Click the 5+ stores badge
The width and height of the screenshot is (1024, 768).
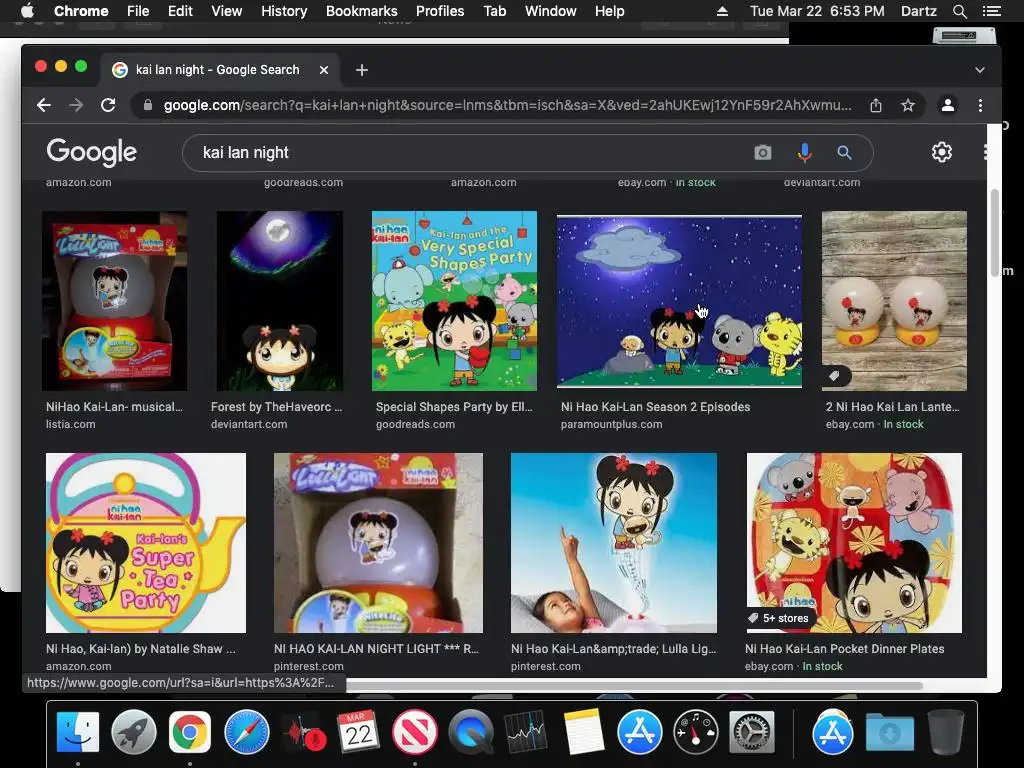[778, 618]
